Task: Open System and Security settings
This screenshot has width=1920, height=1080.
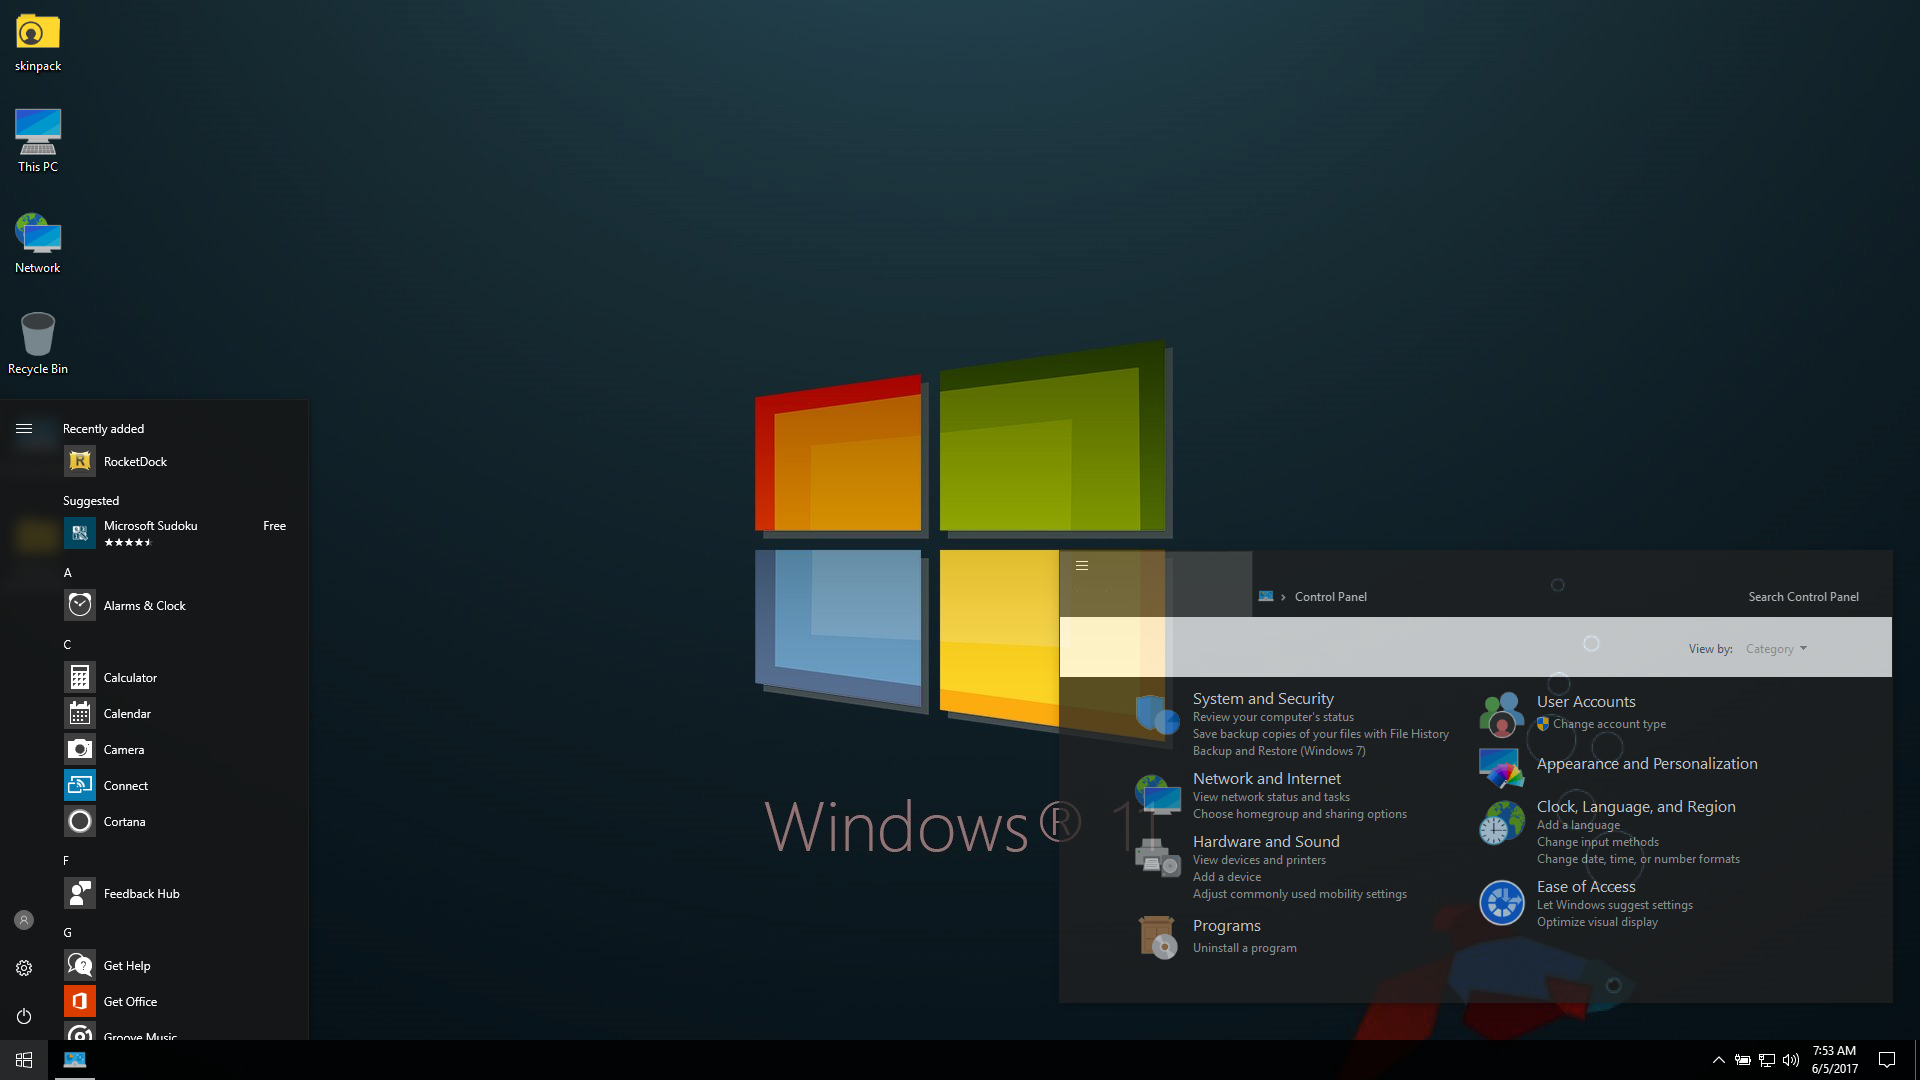Action: (x=1262, y=698)
